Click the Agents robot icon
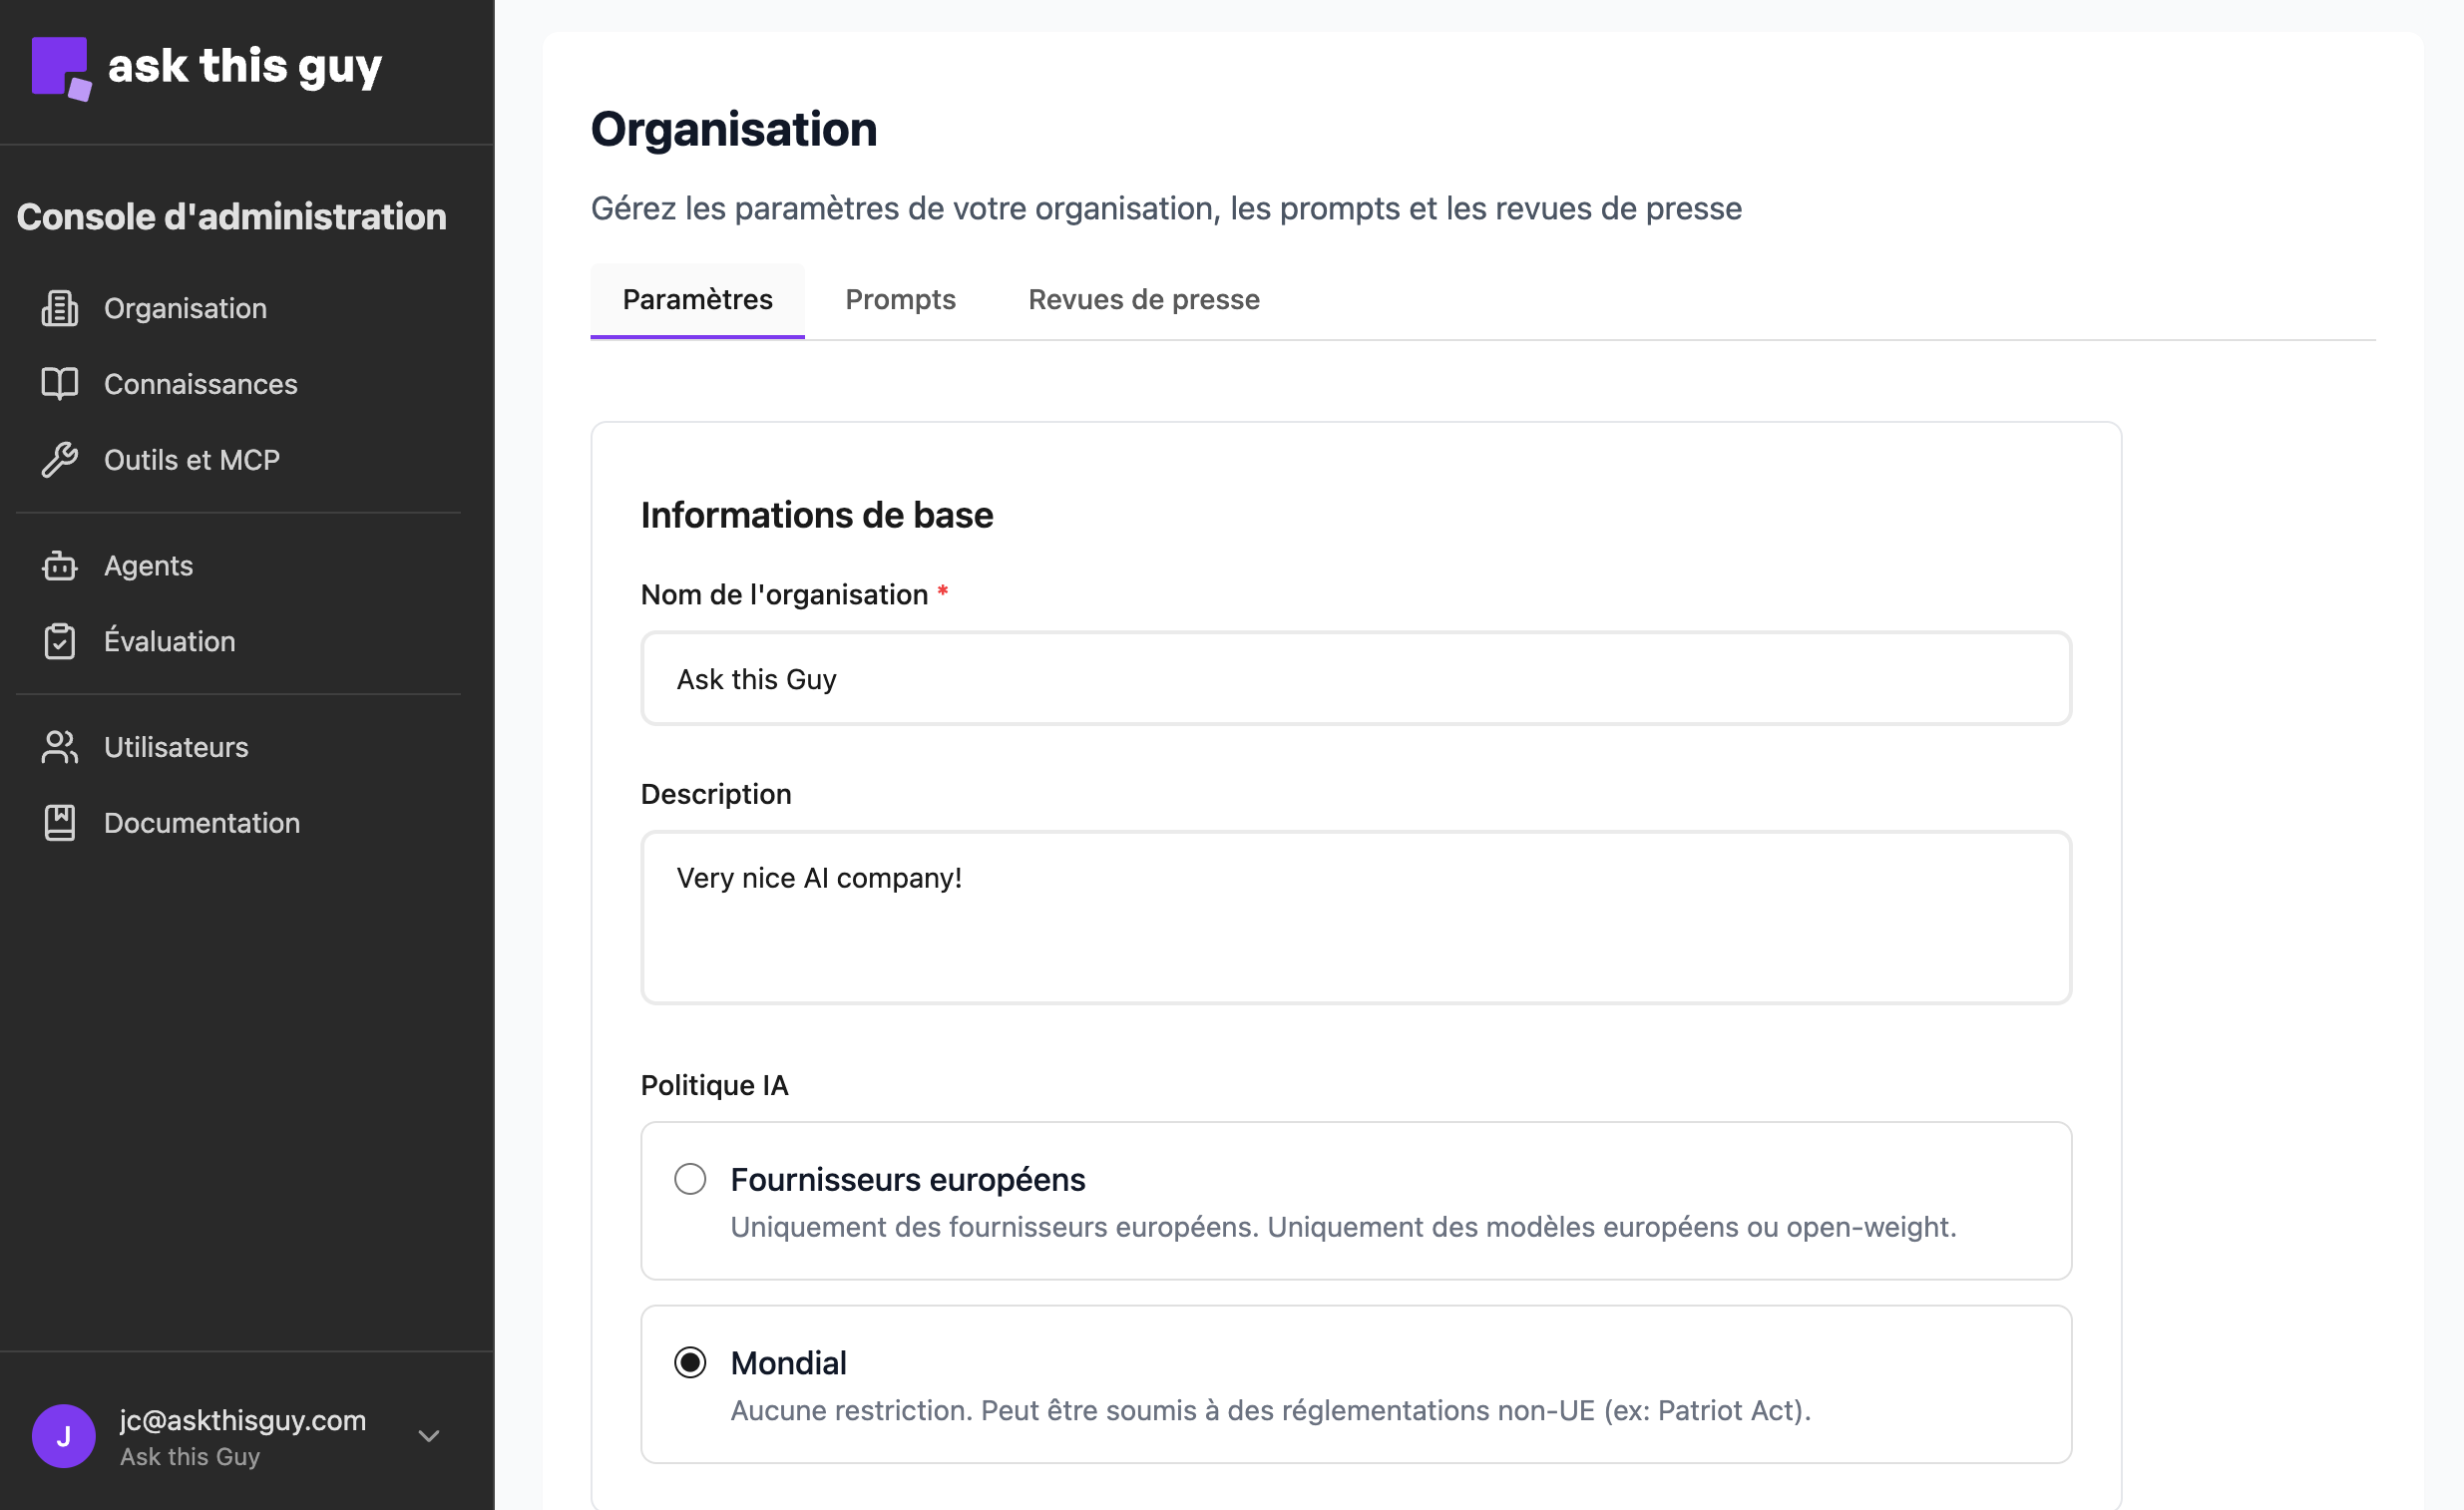 (x=59, y=565)
